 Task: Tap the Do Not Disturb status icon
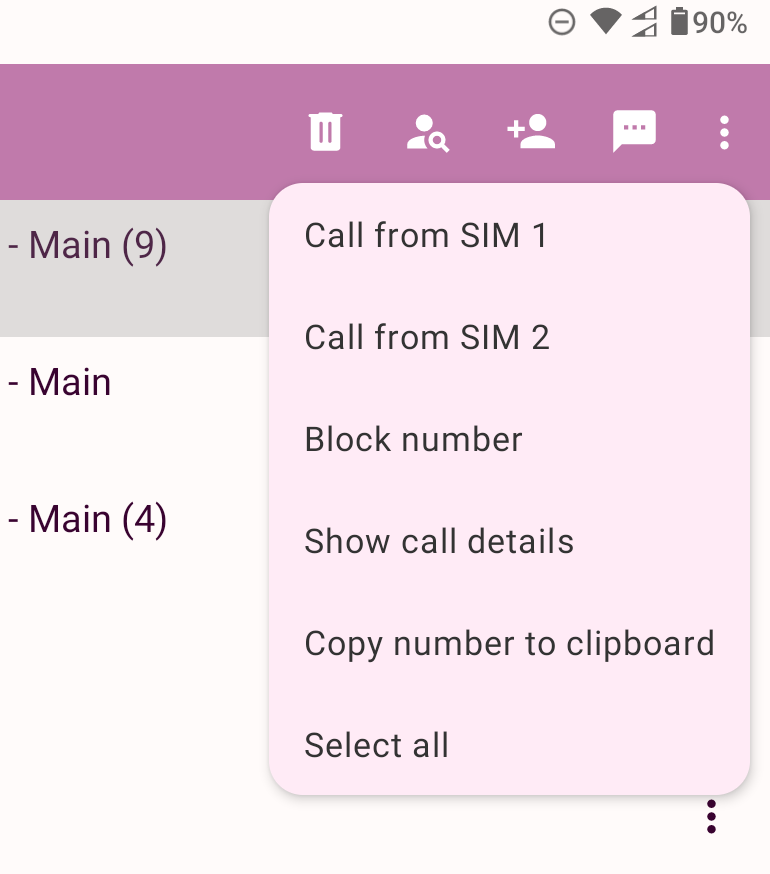click(563, 22)
